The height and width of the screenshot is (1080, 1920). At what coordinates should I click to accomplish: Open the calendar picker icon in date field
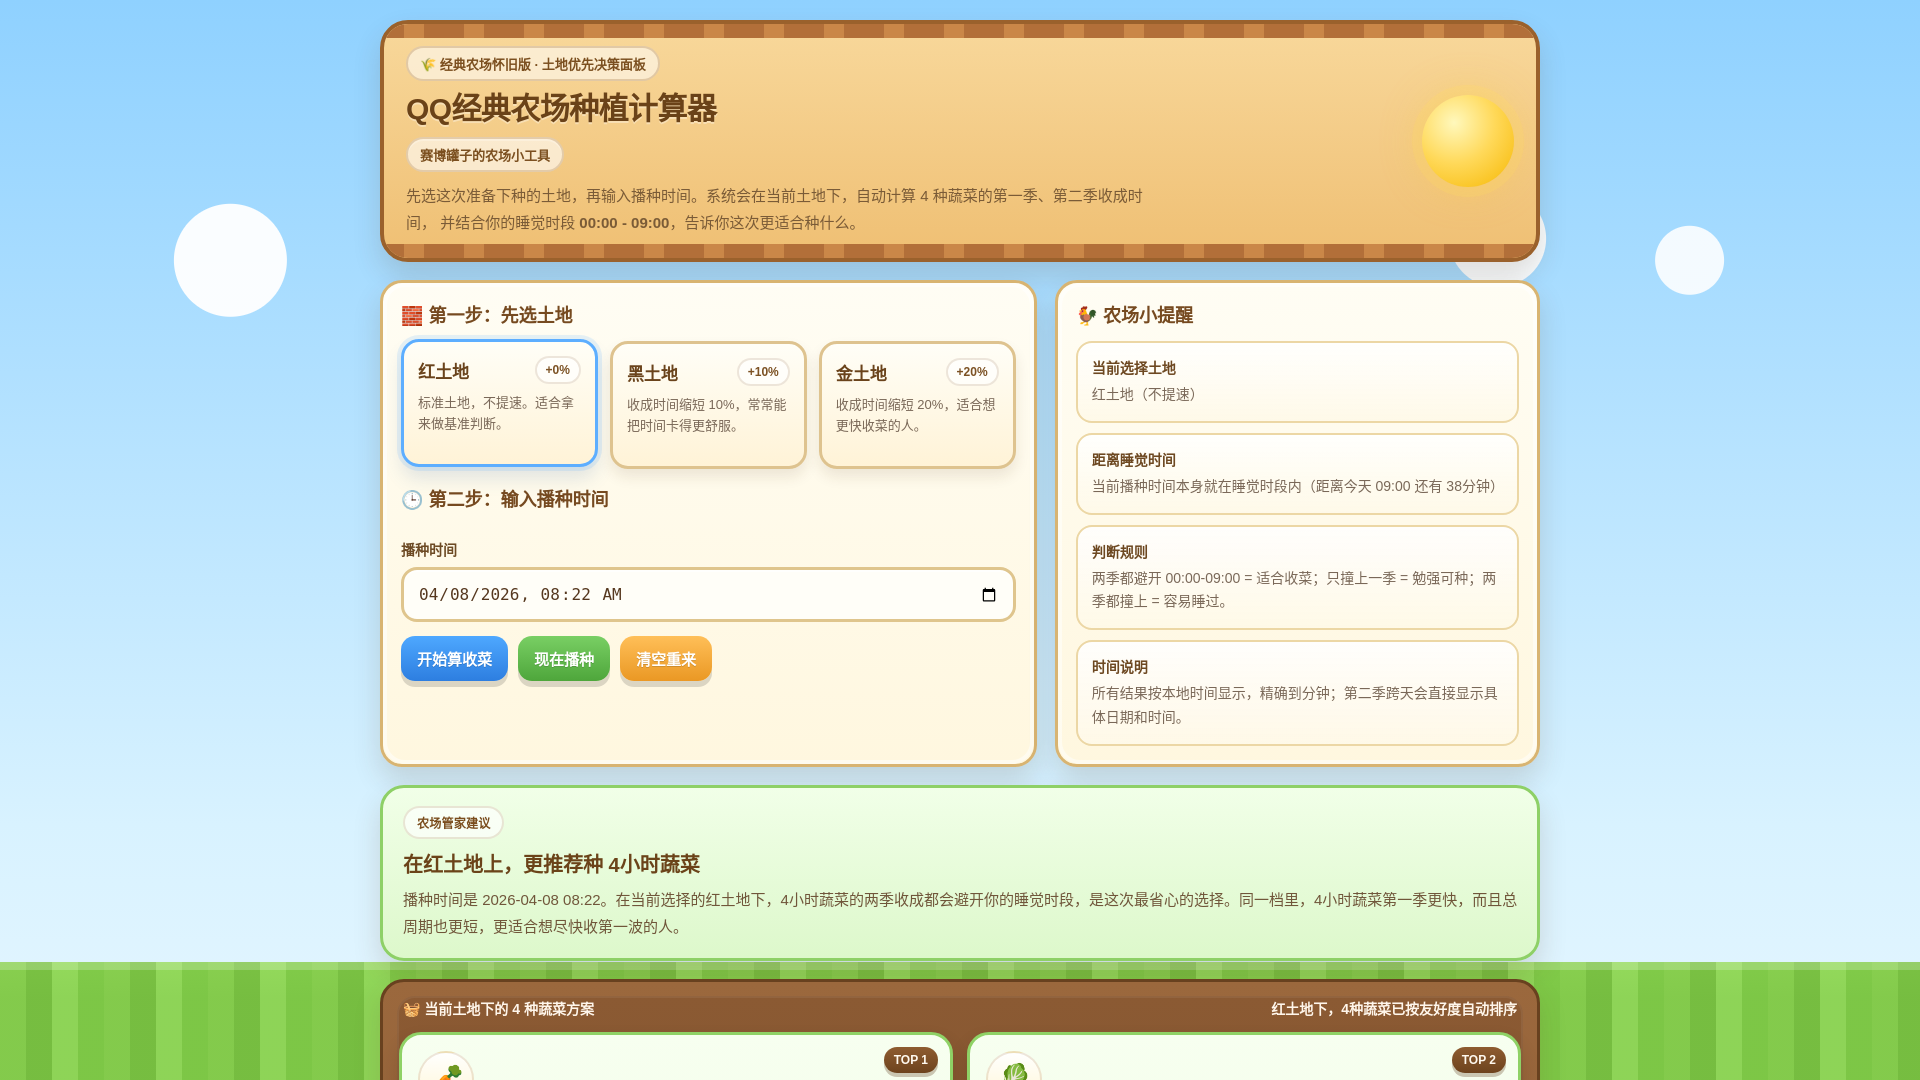coord(989,595)
